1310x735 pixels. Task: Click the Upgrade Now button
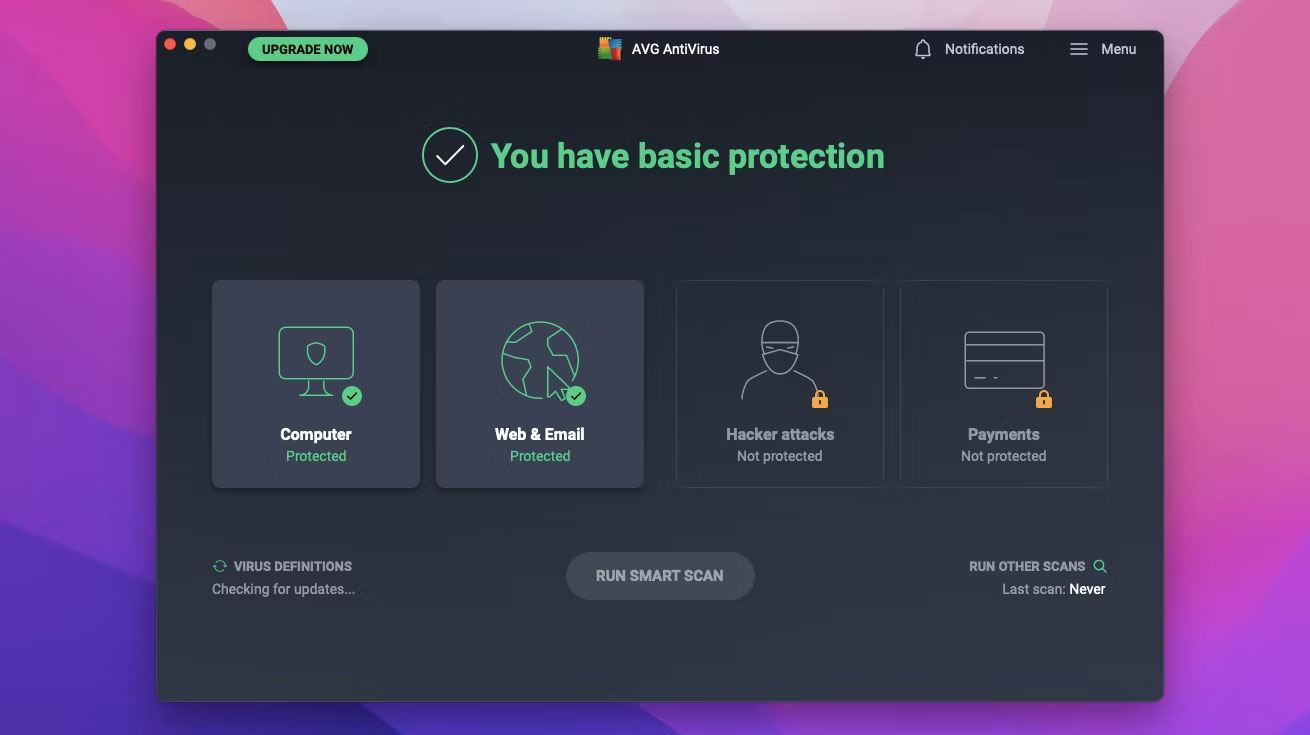(307, 48)
